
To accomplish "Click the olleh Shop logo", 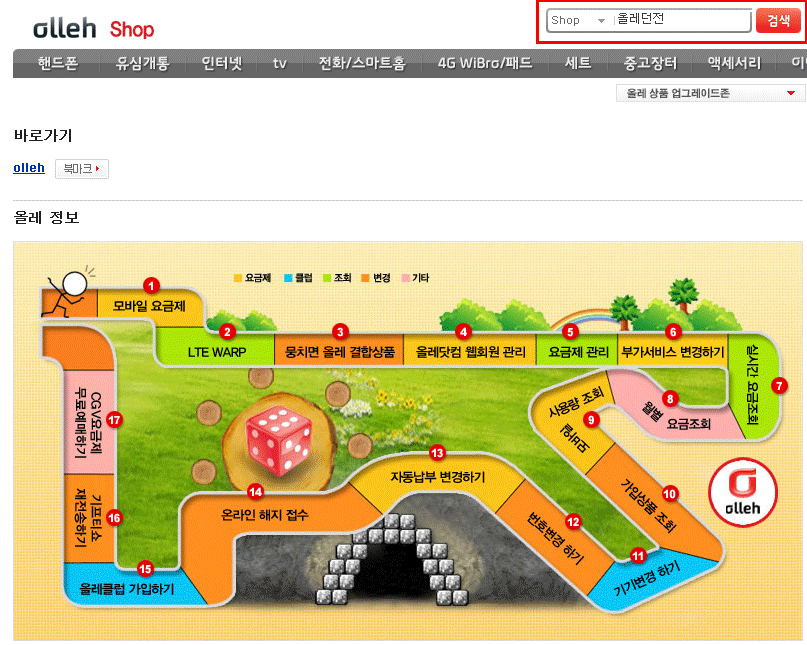I will pos(93,29).
